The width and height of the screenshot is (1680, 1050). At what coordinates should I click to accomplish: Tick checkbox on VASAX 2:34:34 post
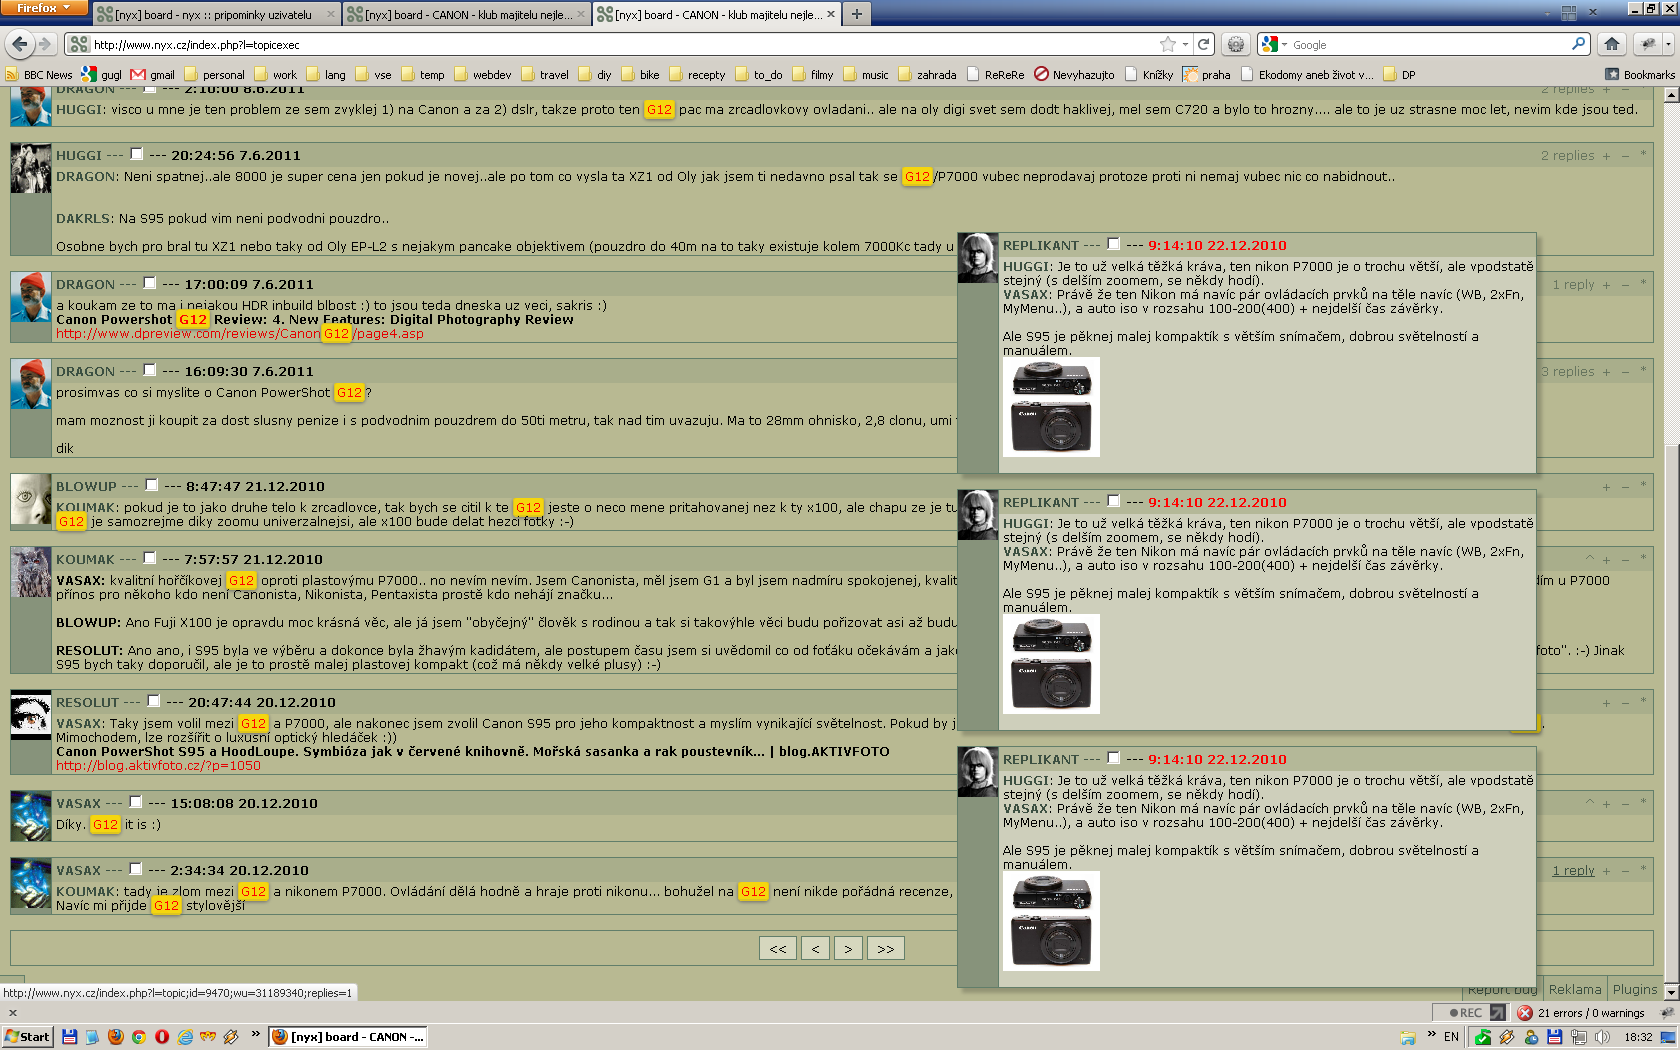136,869
